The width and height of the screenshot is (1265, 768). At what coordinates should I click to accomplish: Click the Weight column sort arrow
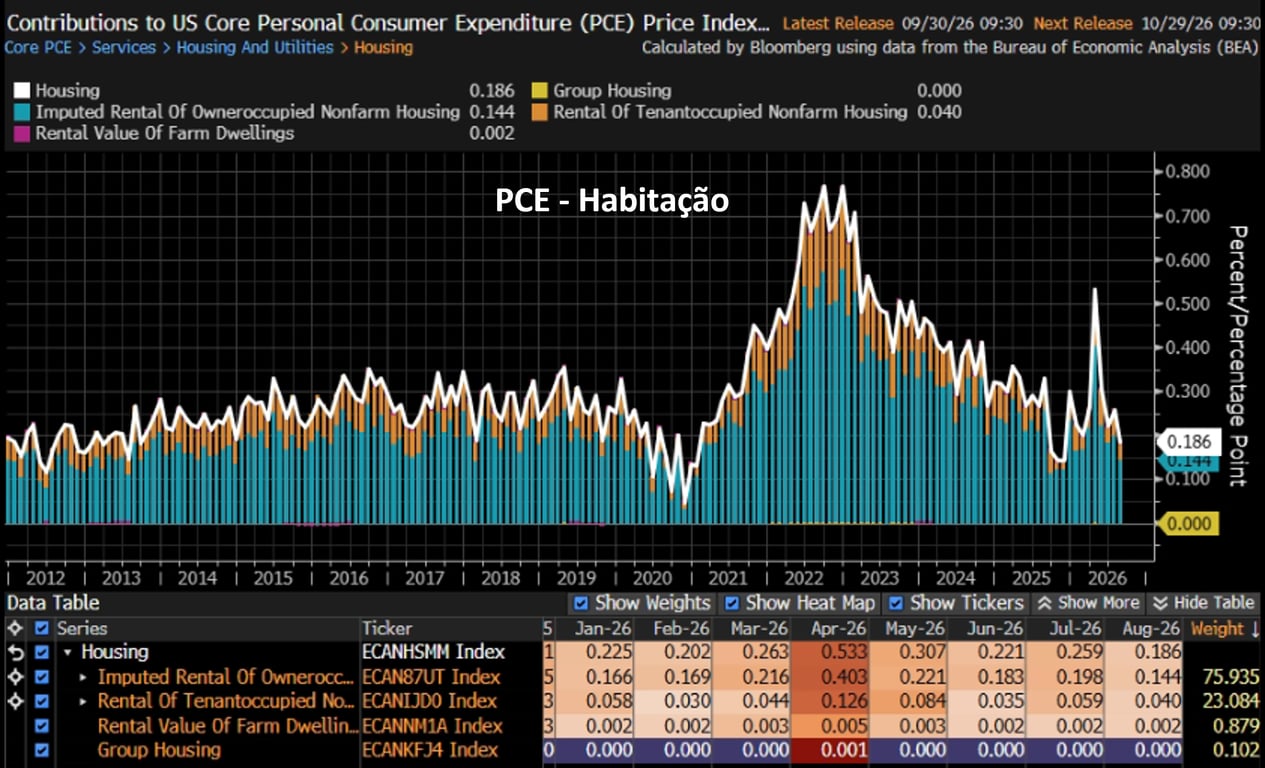coord(1254,629)
